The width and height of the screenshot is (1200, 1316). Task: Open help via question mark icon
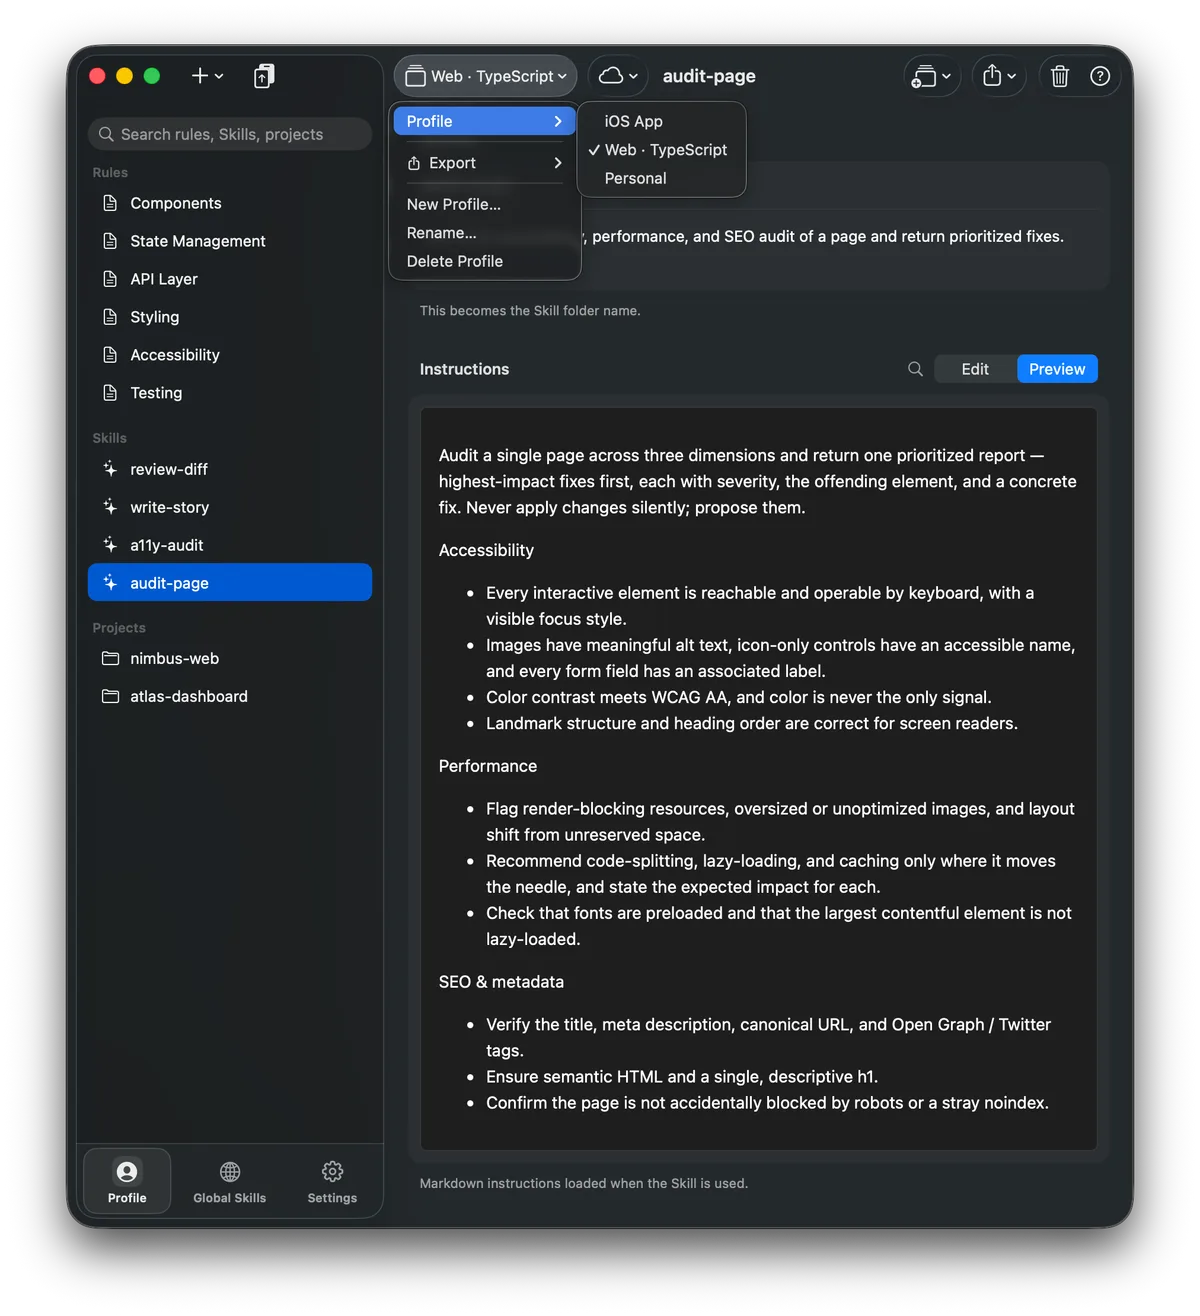pos(1100,76)
